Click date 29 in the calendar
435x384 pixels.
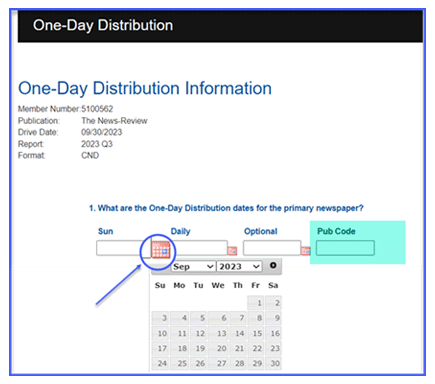[256, 363]
